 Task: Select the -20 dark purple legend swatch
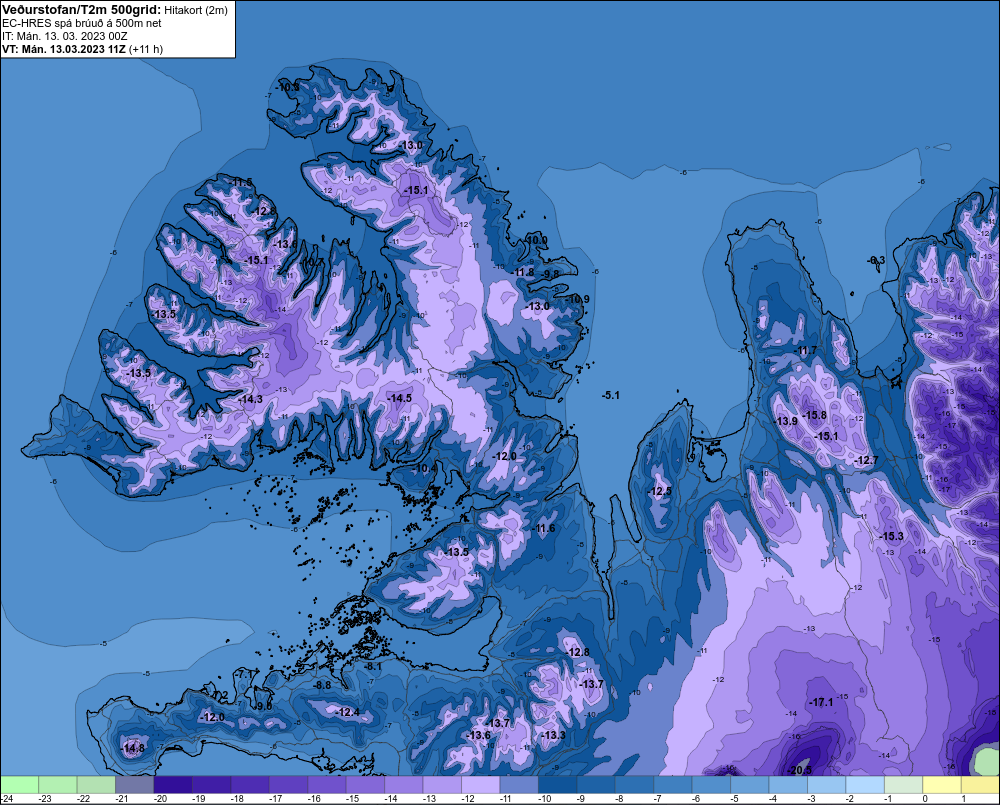click(x=173, y=784)
